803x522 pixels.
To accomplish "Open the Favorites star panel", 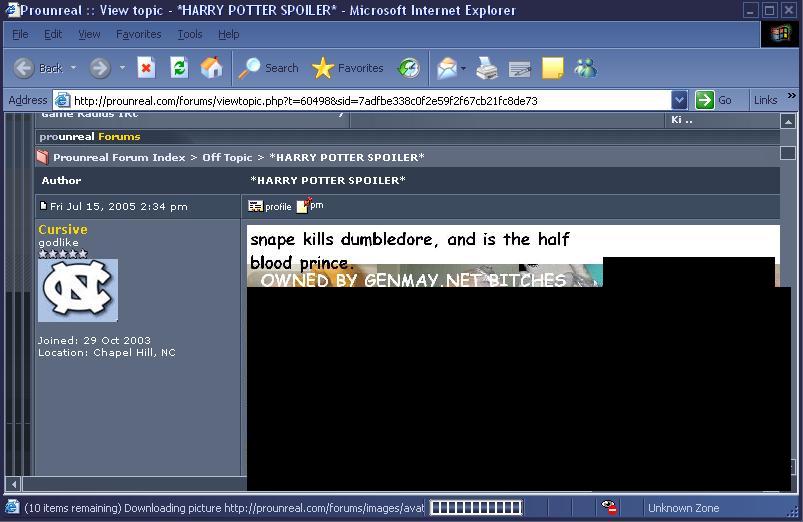I will [348, 68].
